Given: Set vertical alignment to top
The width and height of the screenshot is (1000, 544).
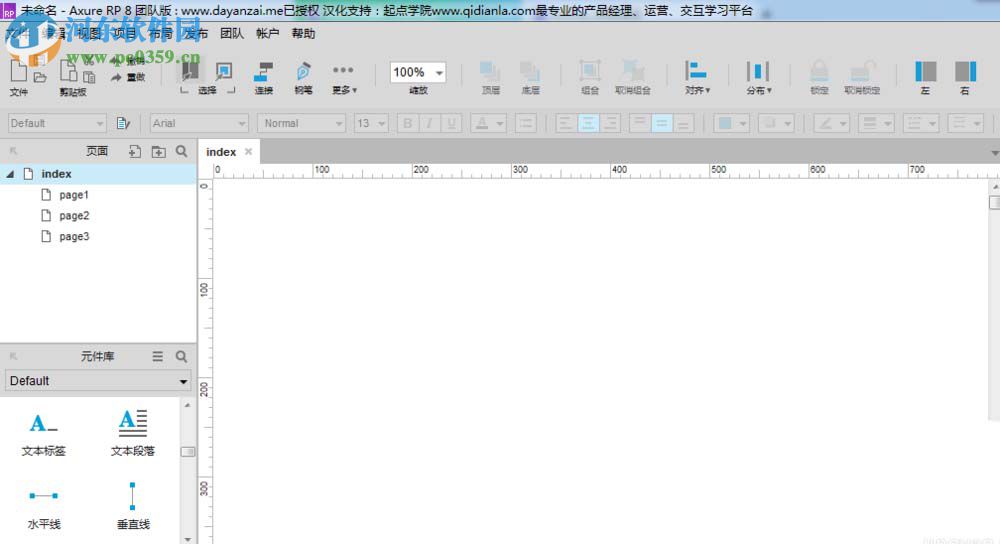Looking at the screenshot, I should (x=639, y=123).
